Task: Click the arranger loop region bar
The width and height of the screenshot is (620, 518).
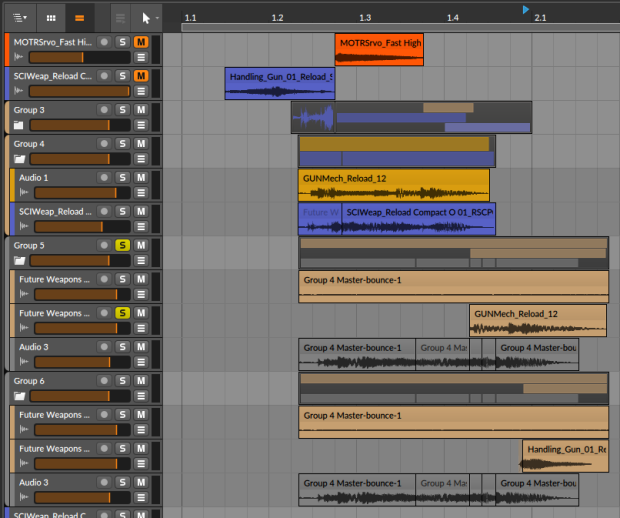Action: 400,28
